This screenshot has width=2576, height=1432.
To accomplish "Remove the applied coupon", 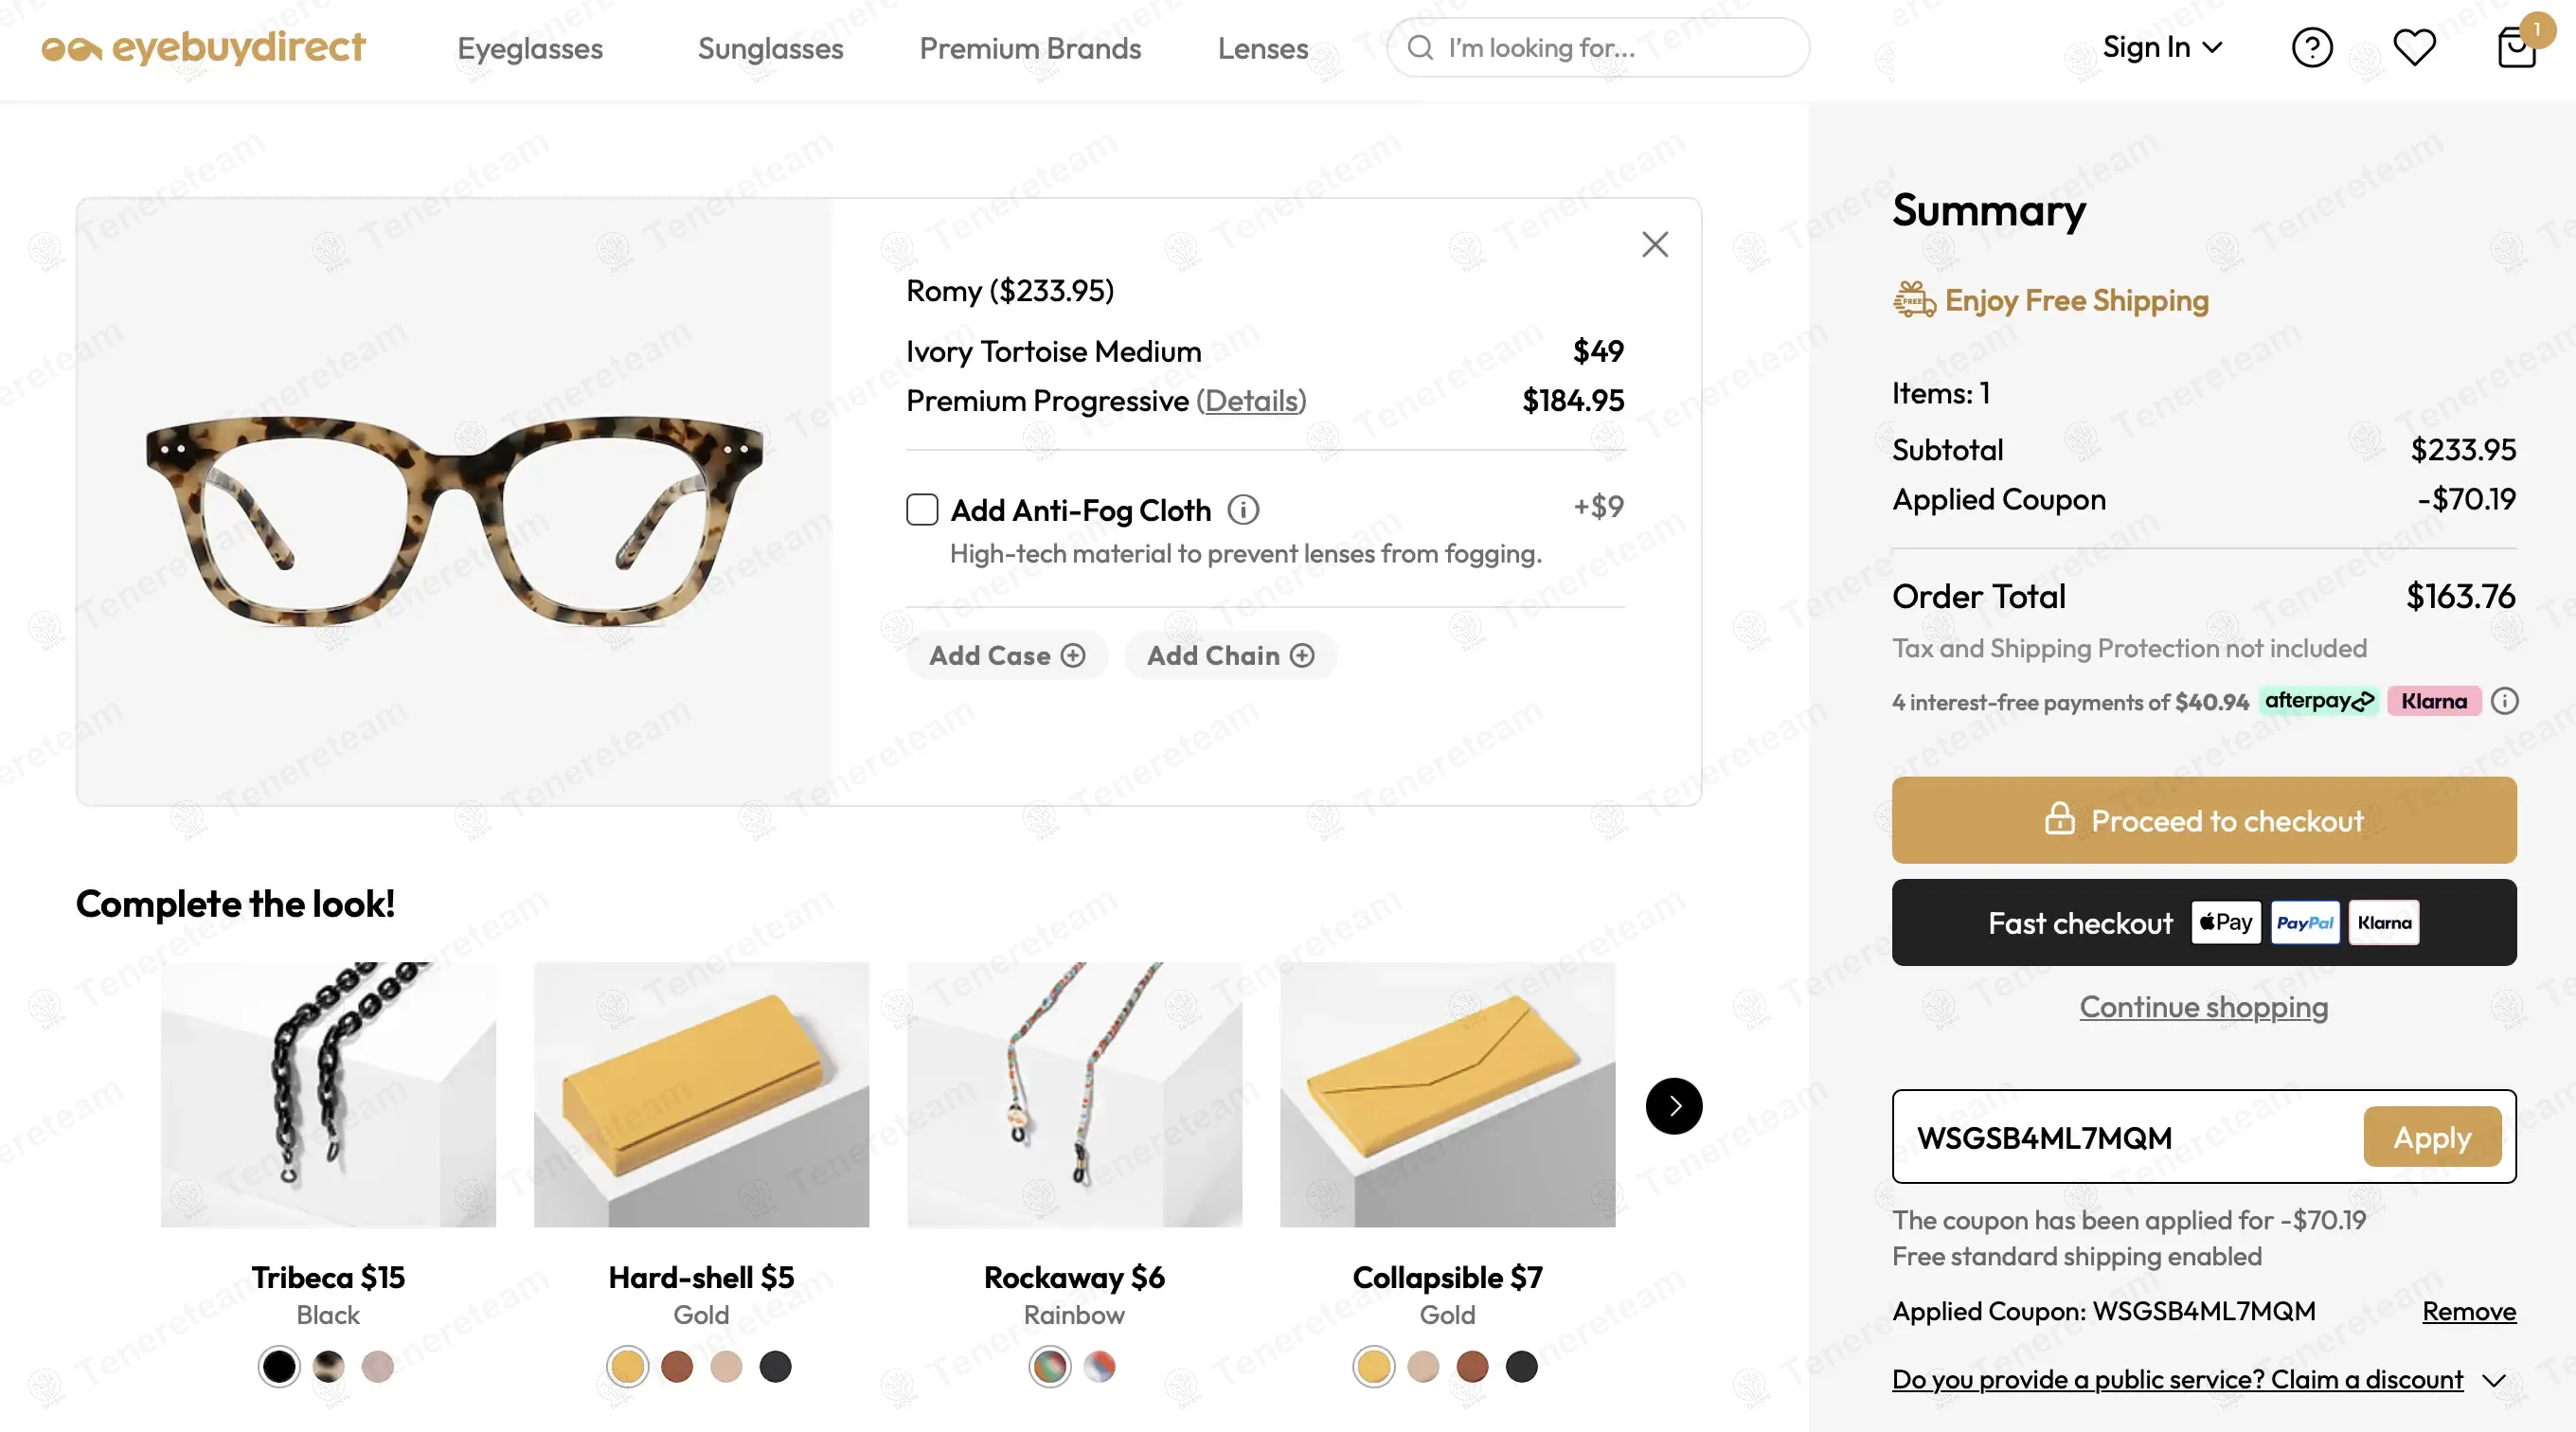I will click(2468, 1311).
